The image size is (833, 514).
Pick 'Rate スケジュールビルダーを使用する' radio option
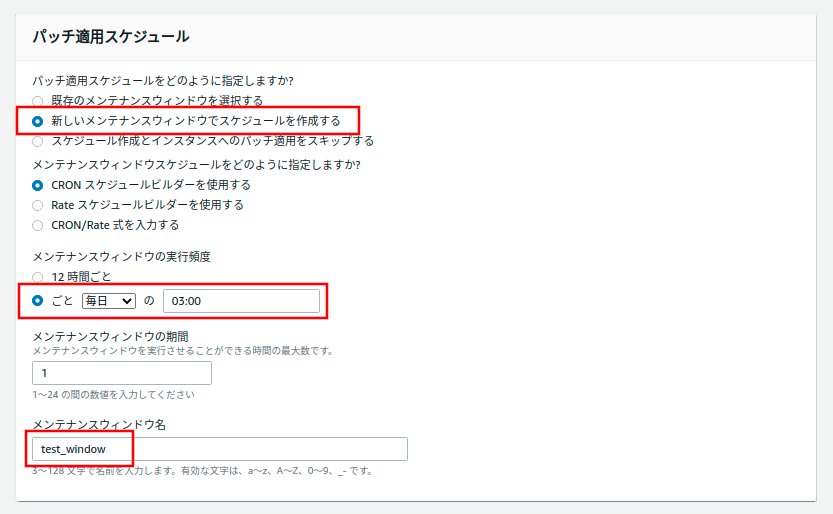(38, 205)
